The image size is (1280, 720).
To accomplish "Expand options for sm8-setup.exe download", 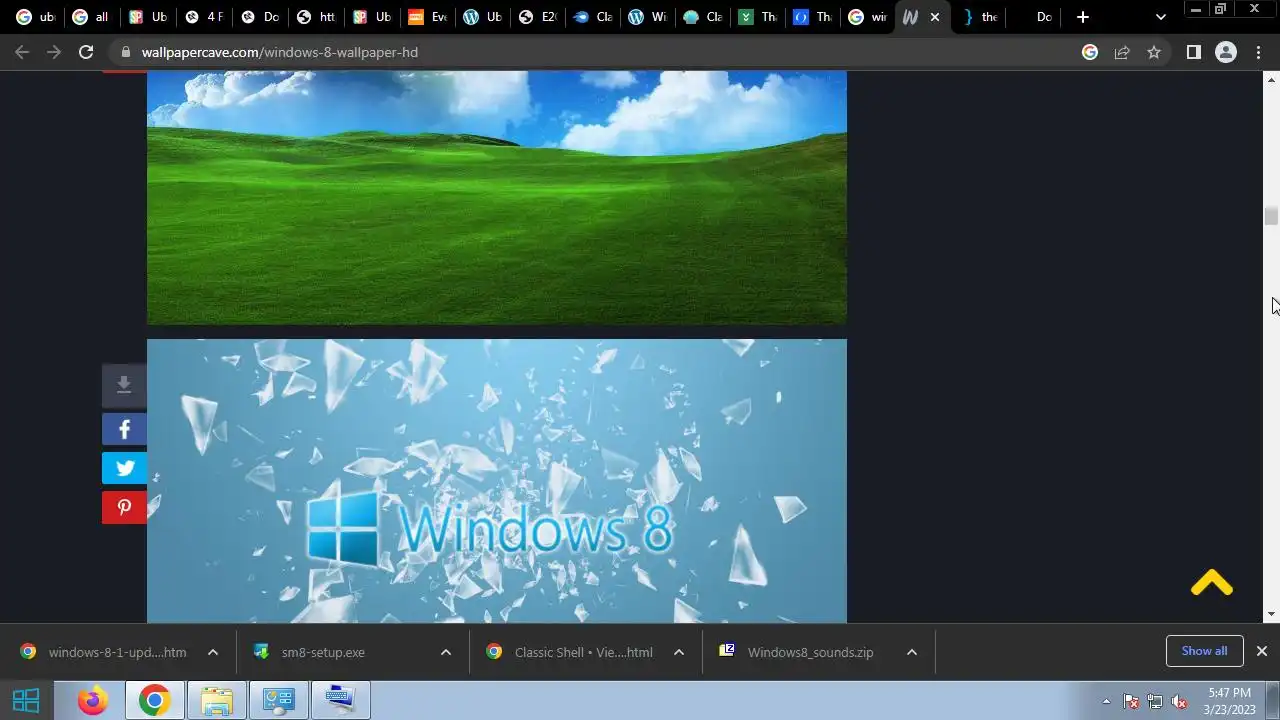I will [x=445, y=652].
